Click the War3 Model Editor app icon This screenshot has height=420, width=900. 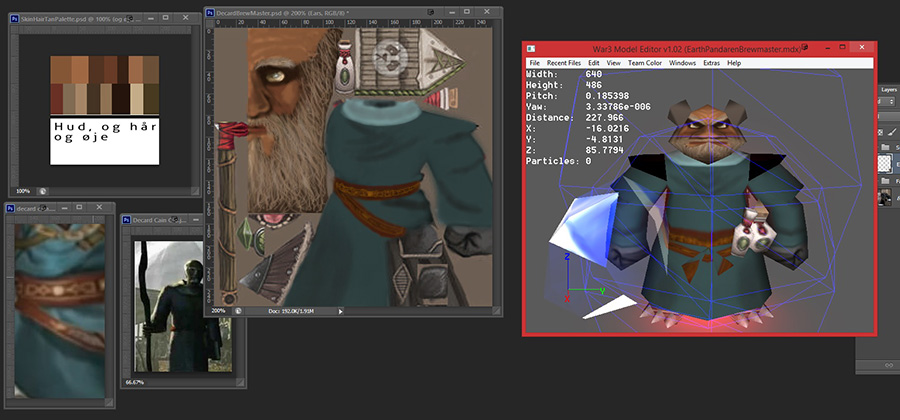tap(532, 49)
